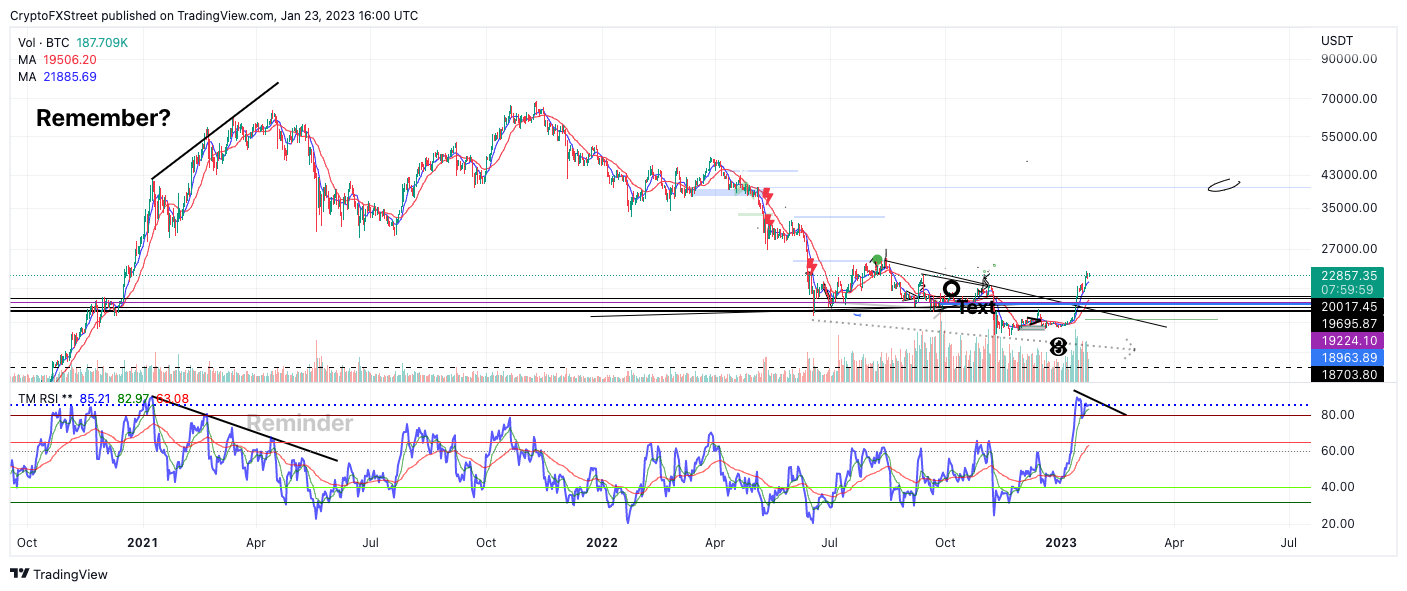Select the faded 'Reminder' text on the RSI pane
The width and height of the screenshot is (1407, 591).
[x=299, y=423]
